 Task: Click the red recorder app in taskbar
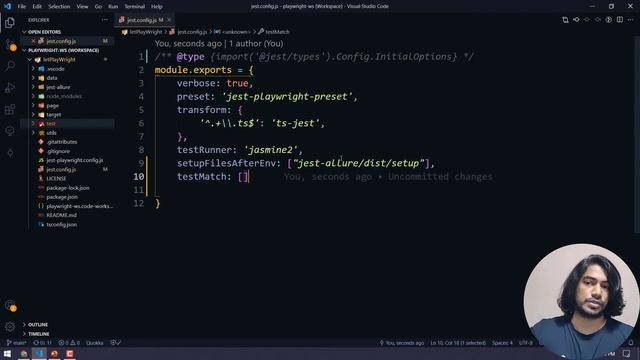click(70, 353)
